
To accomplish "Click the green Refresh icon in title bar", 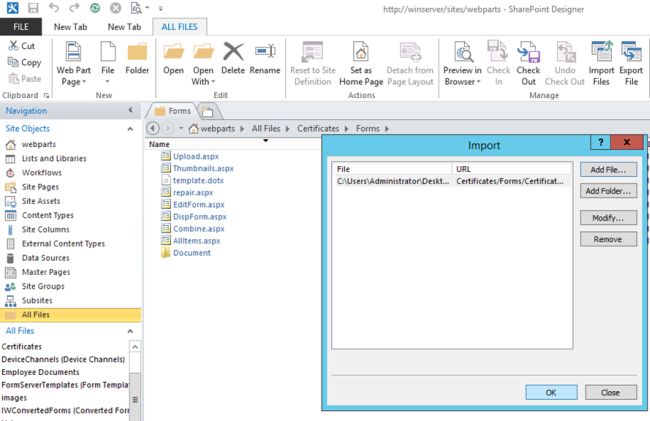I will [x=95, y=8].
